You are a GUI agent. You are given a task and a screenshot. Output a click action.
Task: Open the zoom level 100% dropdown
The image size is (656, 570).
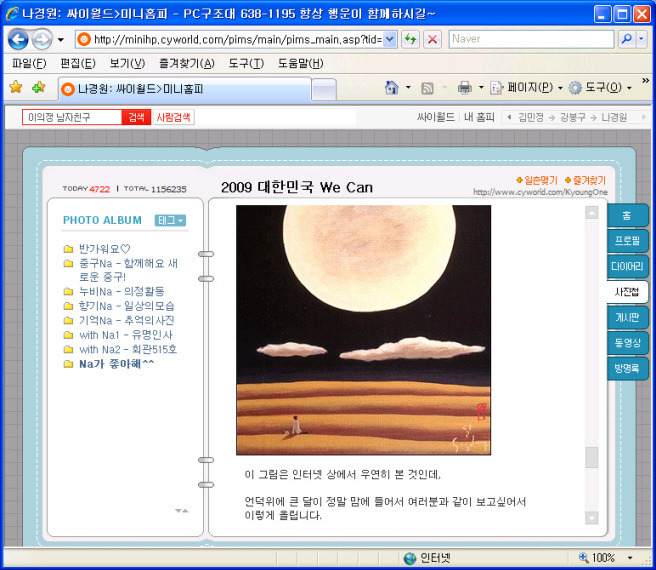coord(630,558)
